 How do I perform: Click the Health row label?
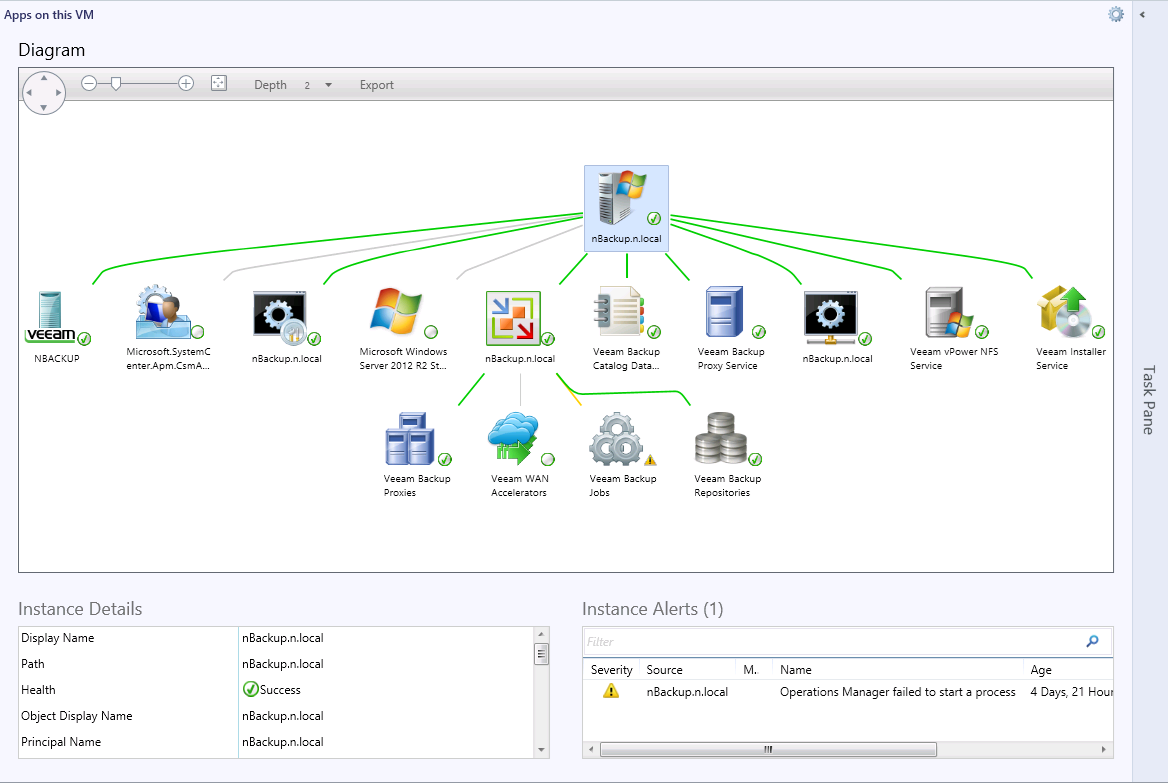coord(38,690)
